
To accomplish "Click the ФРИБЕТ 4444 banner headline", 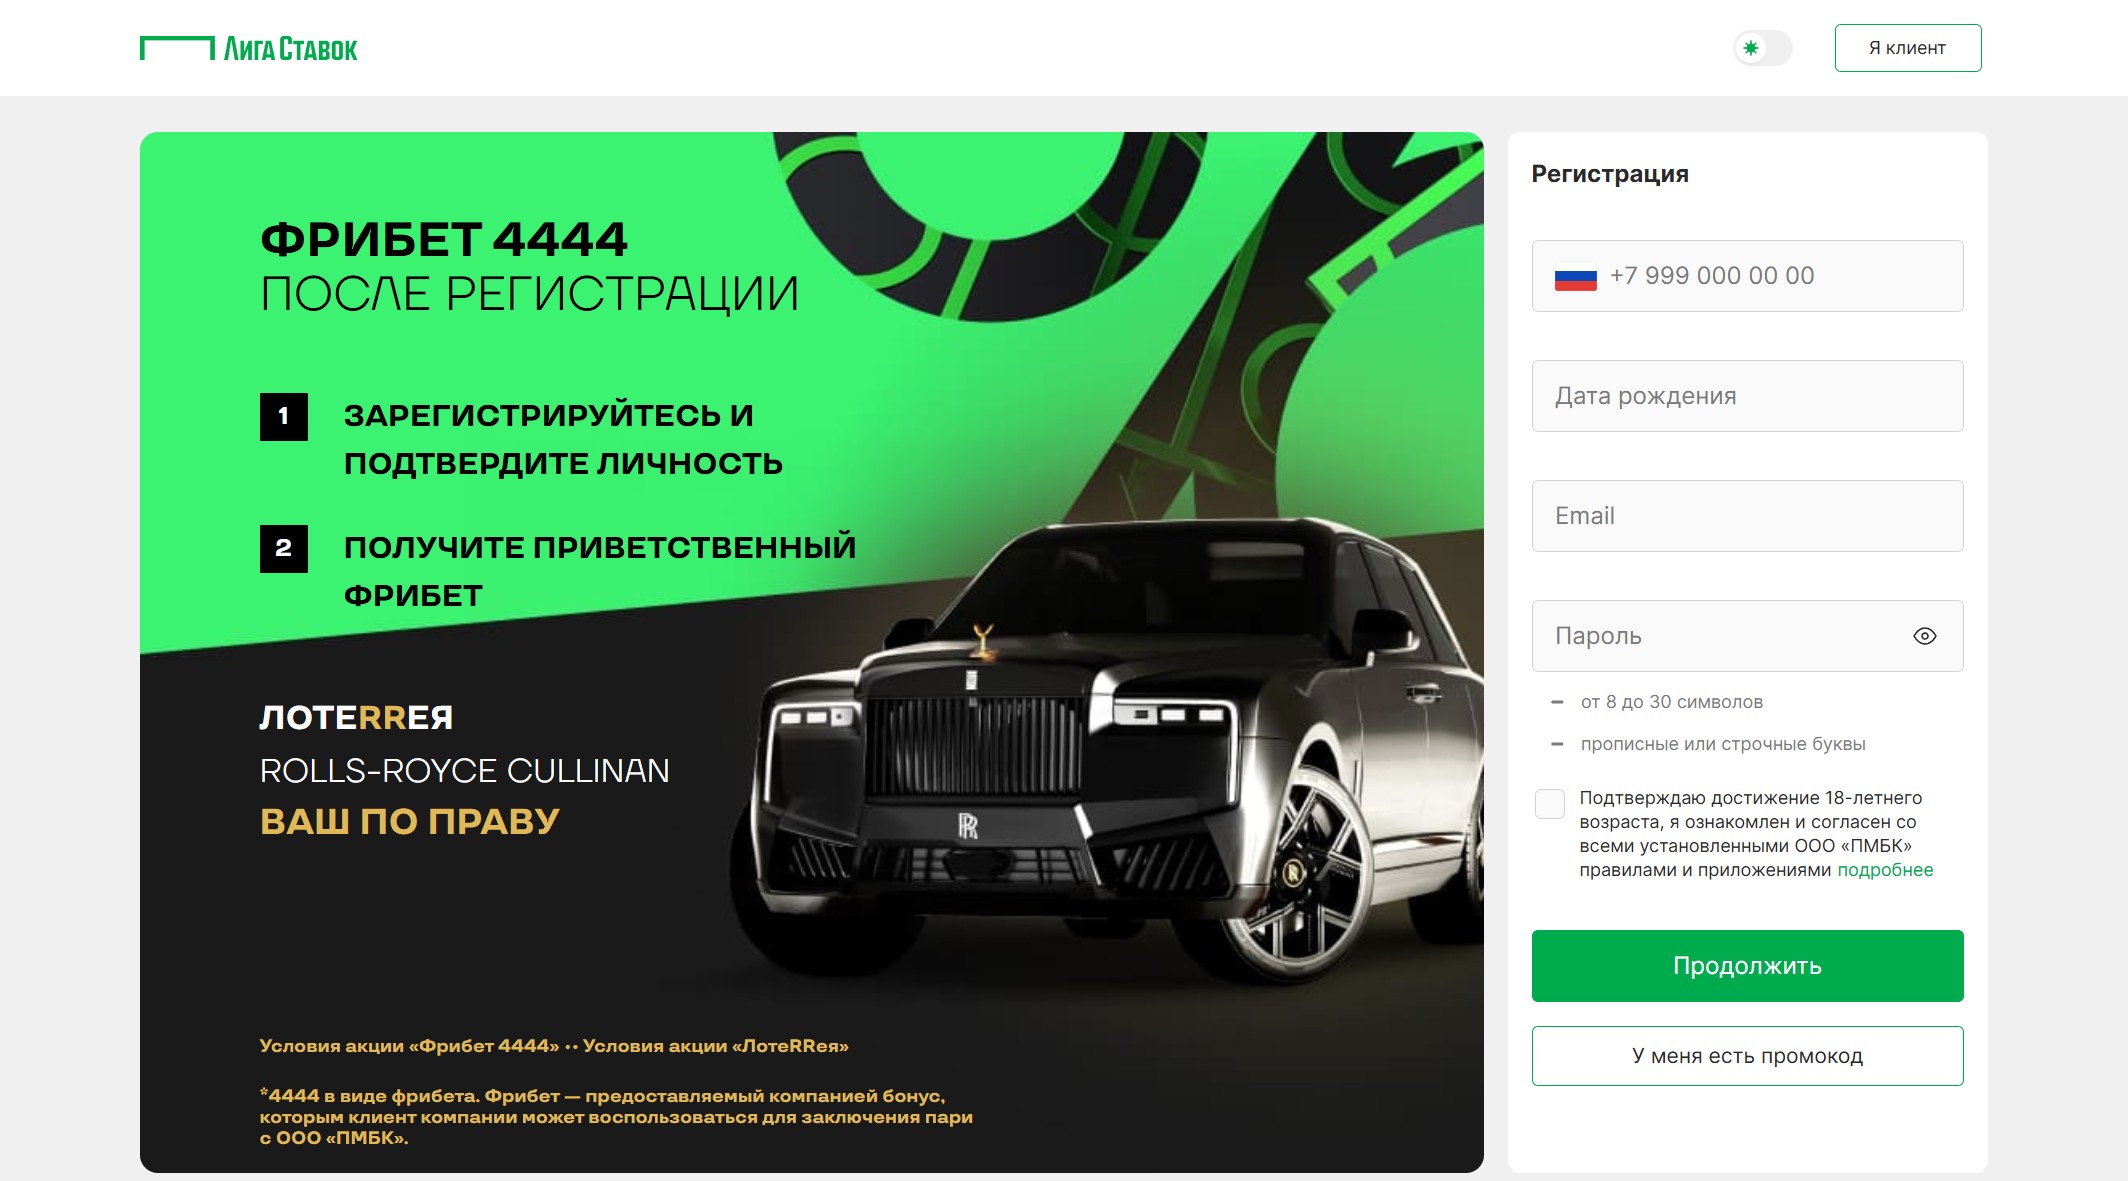I will coord(444,240).
